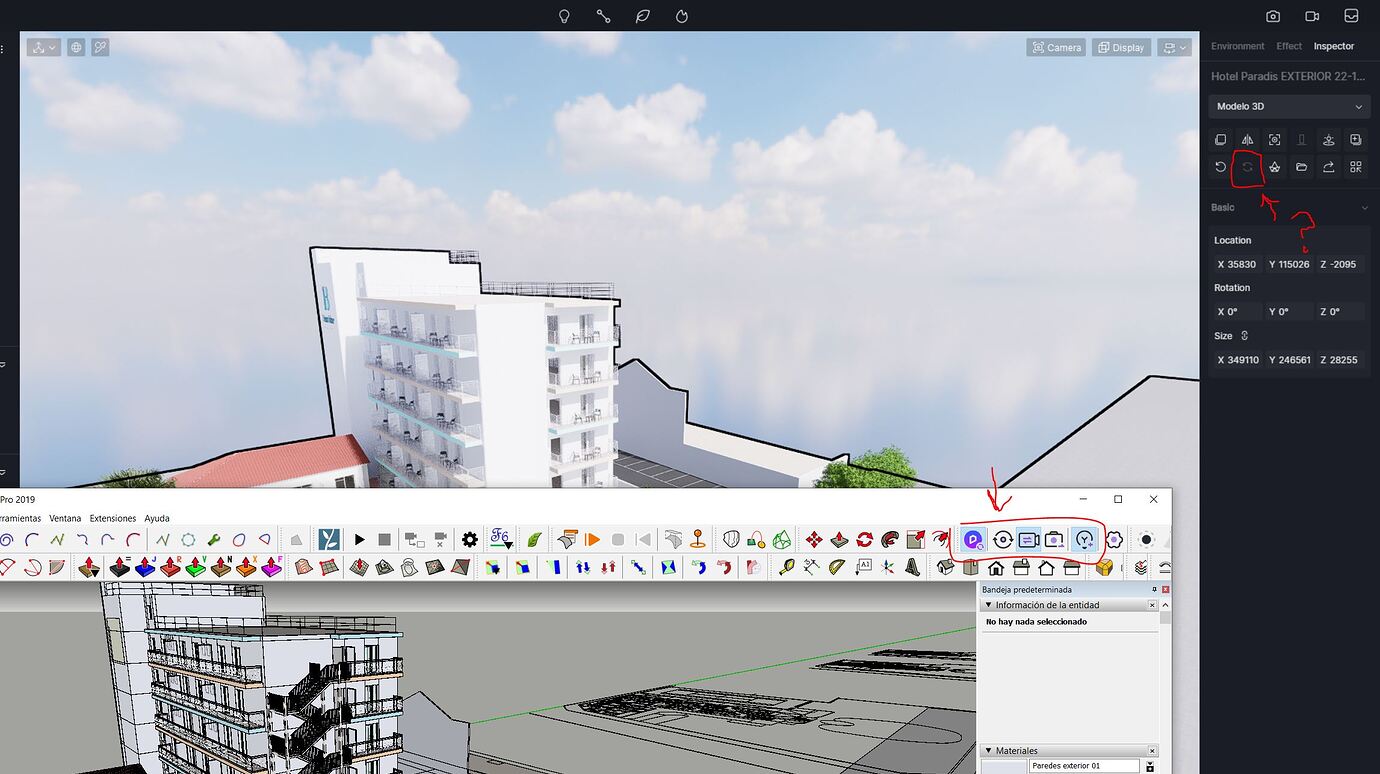The image size is (1380, 774).
Task: Click the D5 reset undo arrow icon in Inspector
Action: click(1220, 167)
